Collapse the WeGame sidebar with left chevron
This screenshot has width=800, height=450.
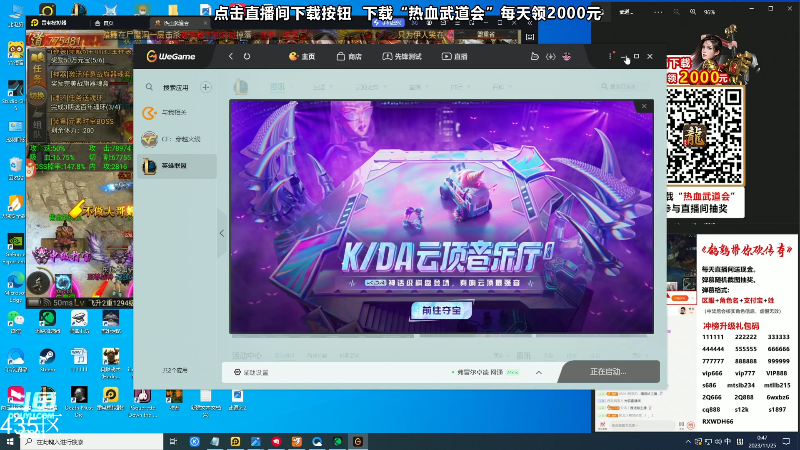tap(222, 233)
